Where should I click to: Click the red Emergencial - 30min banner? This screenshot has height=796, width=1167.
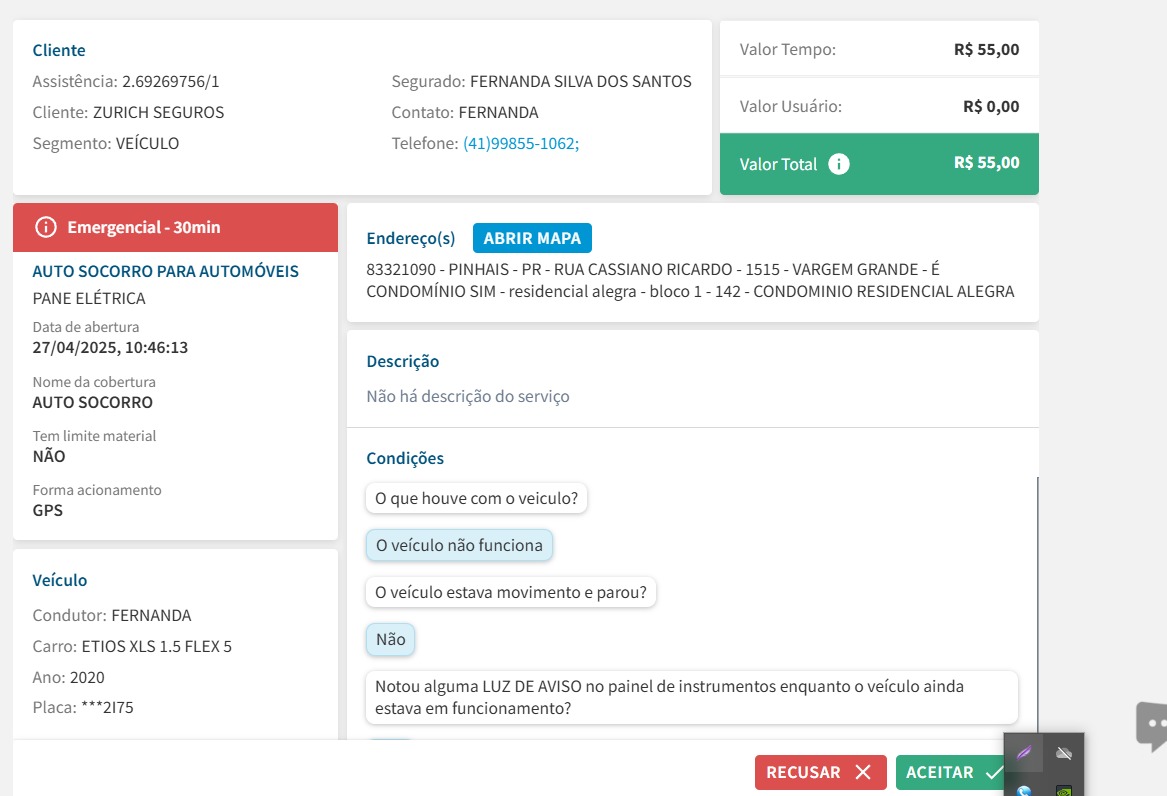(175, 227)
